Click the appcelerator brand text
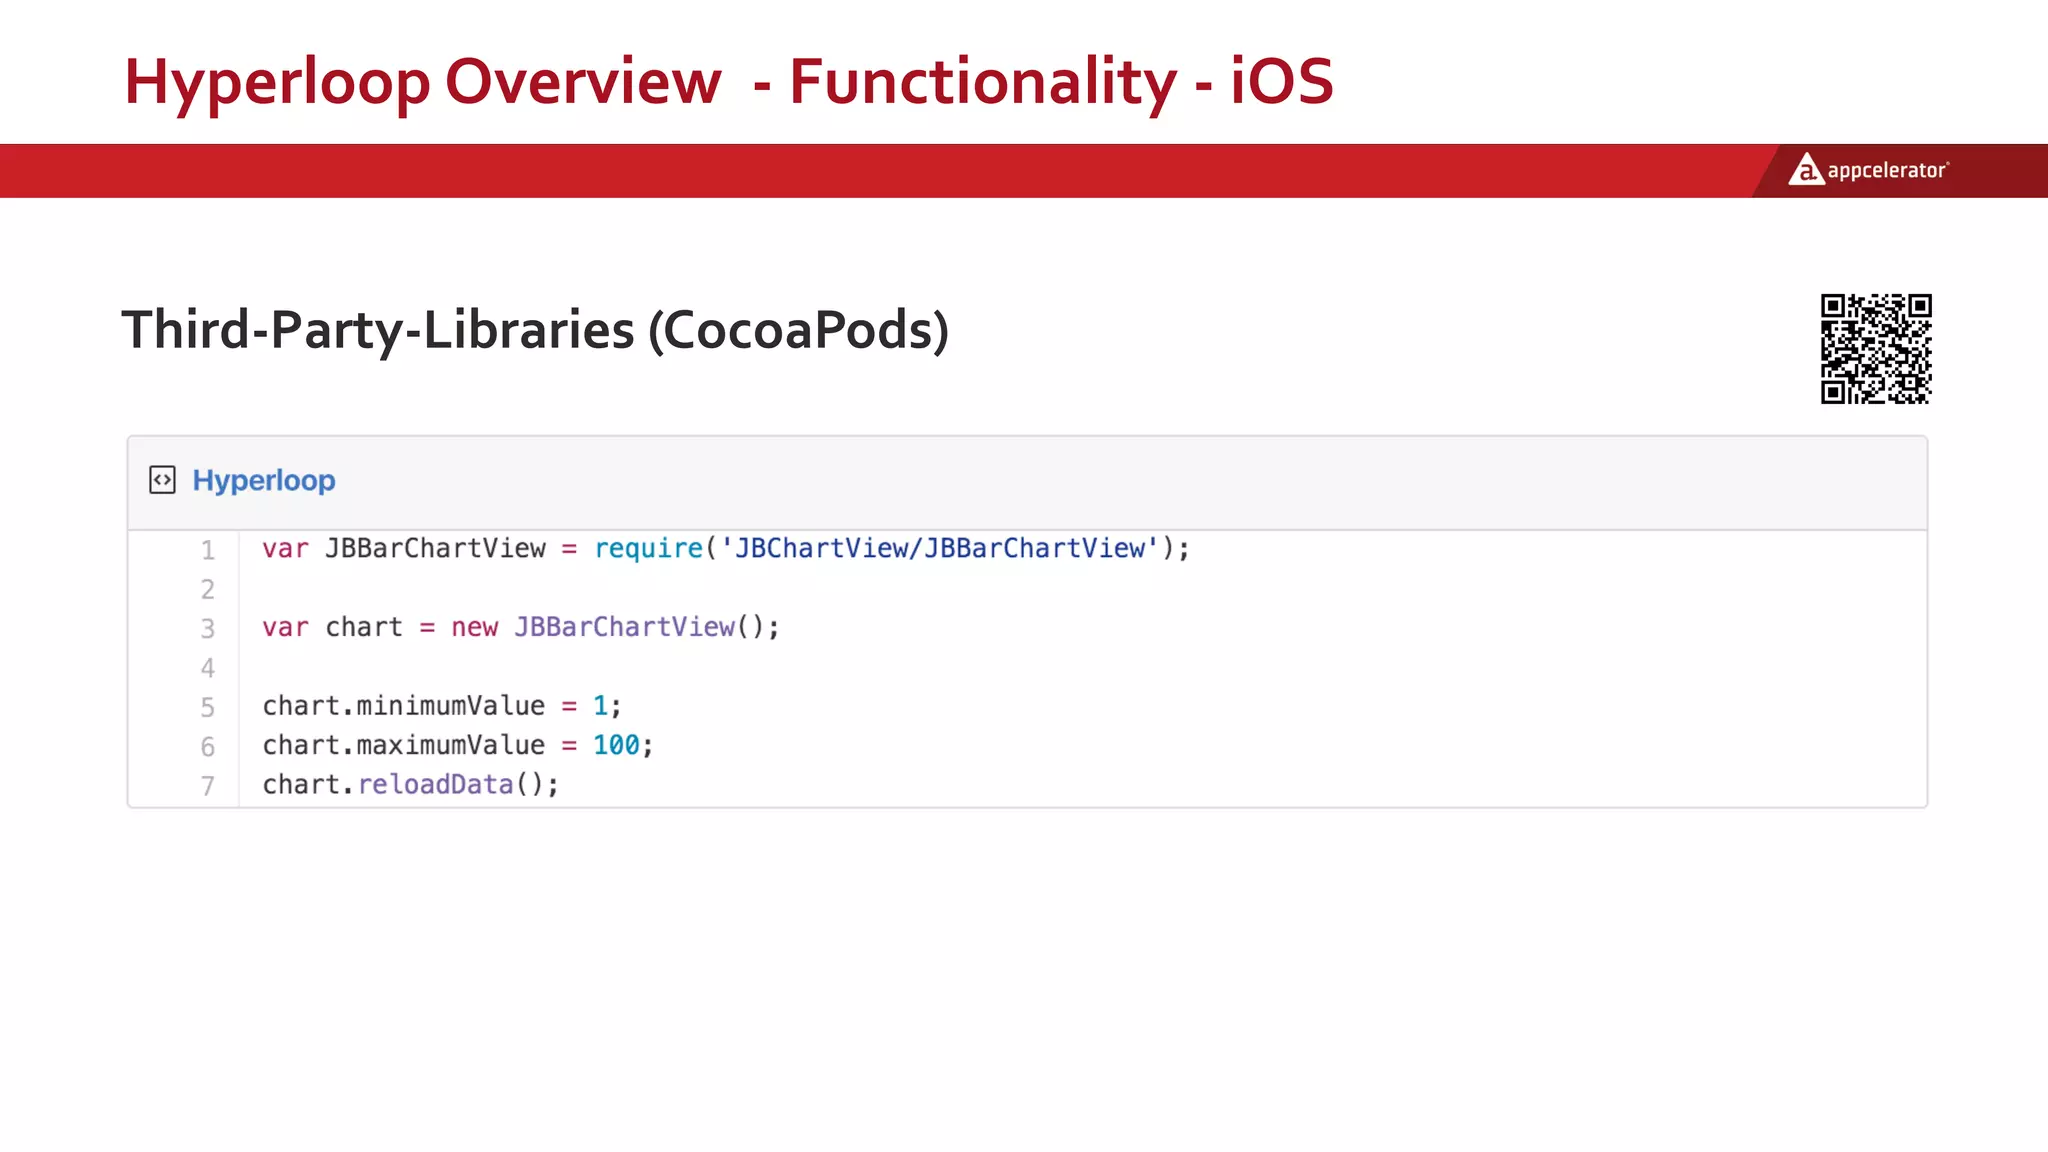The width and height of the screenshot is (2048, 1152). coord(1887,171)
